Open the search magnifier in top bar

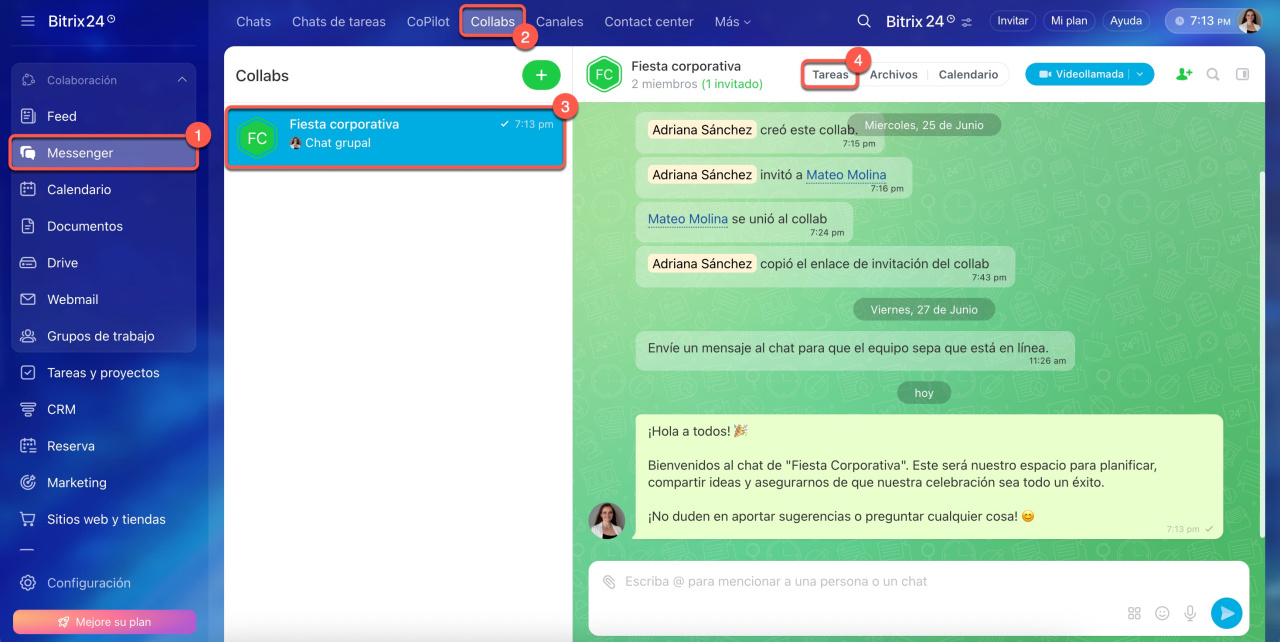tap(864, 21)
